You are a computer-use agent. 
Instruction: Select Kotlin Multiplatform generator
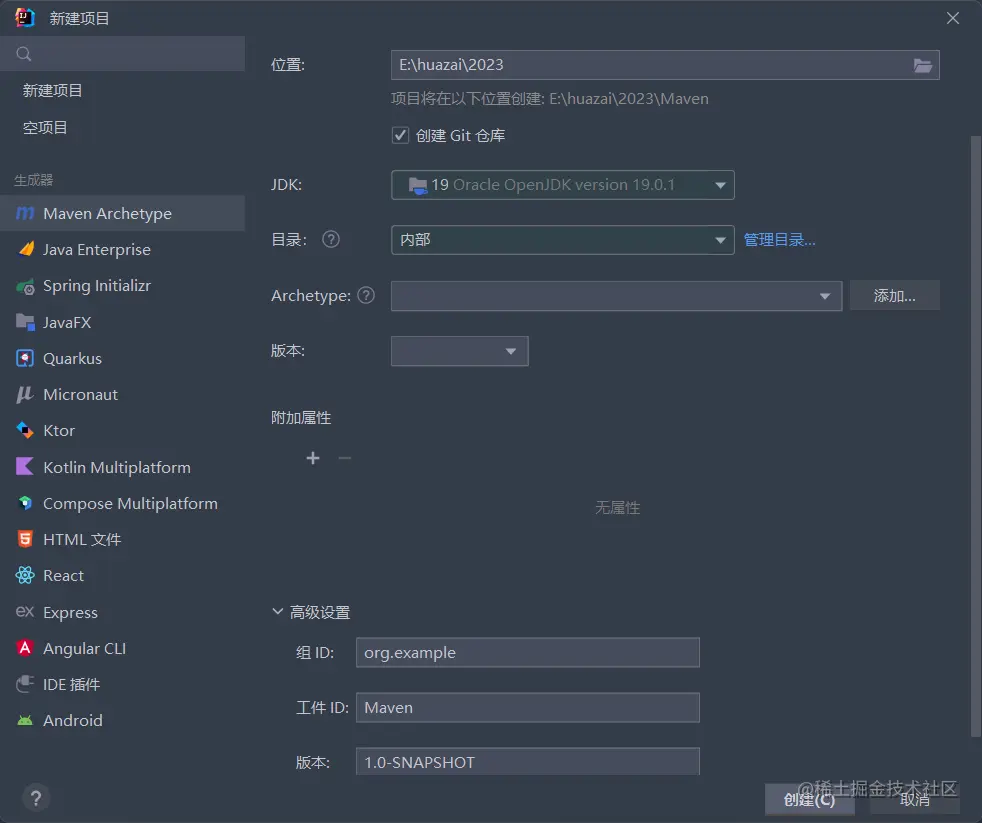click(x=122, y=467)
